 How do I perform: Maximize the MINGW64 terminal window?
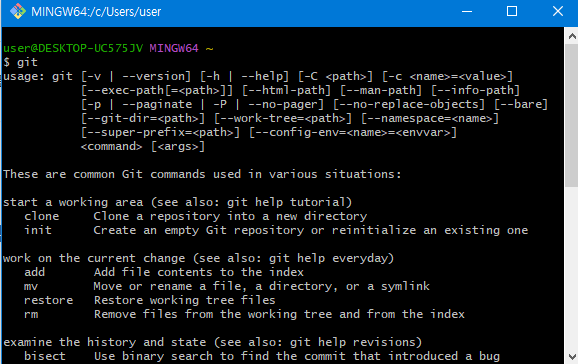pyautogui.click(x=512, y=11)
